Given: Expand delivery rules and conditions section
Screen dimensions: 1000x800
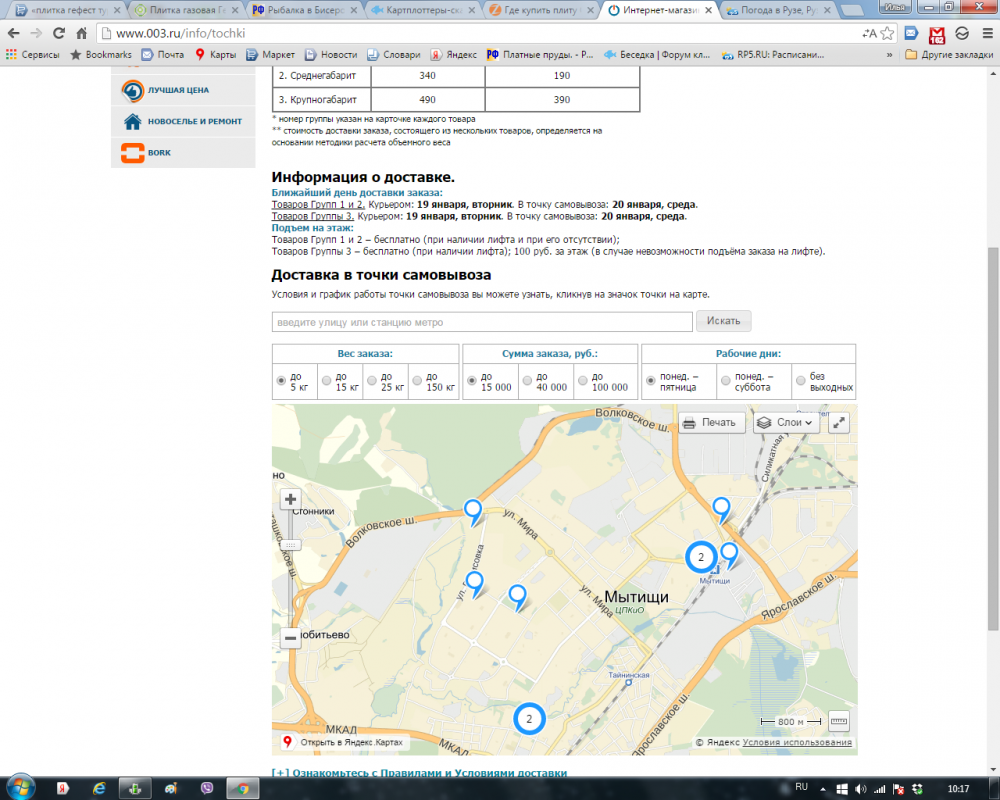Looking at the screenshot, I should [x=419, y=773].
